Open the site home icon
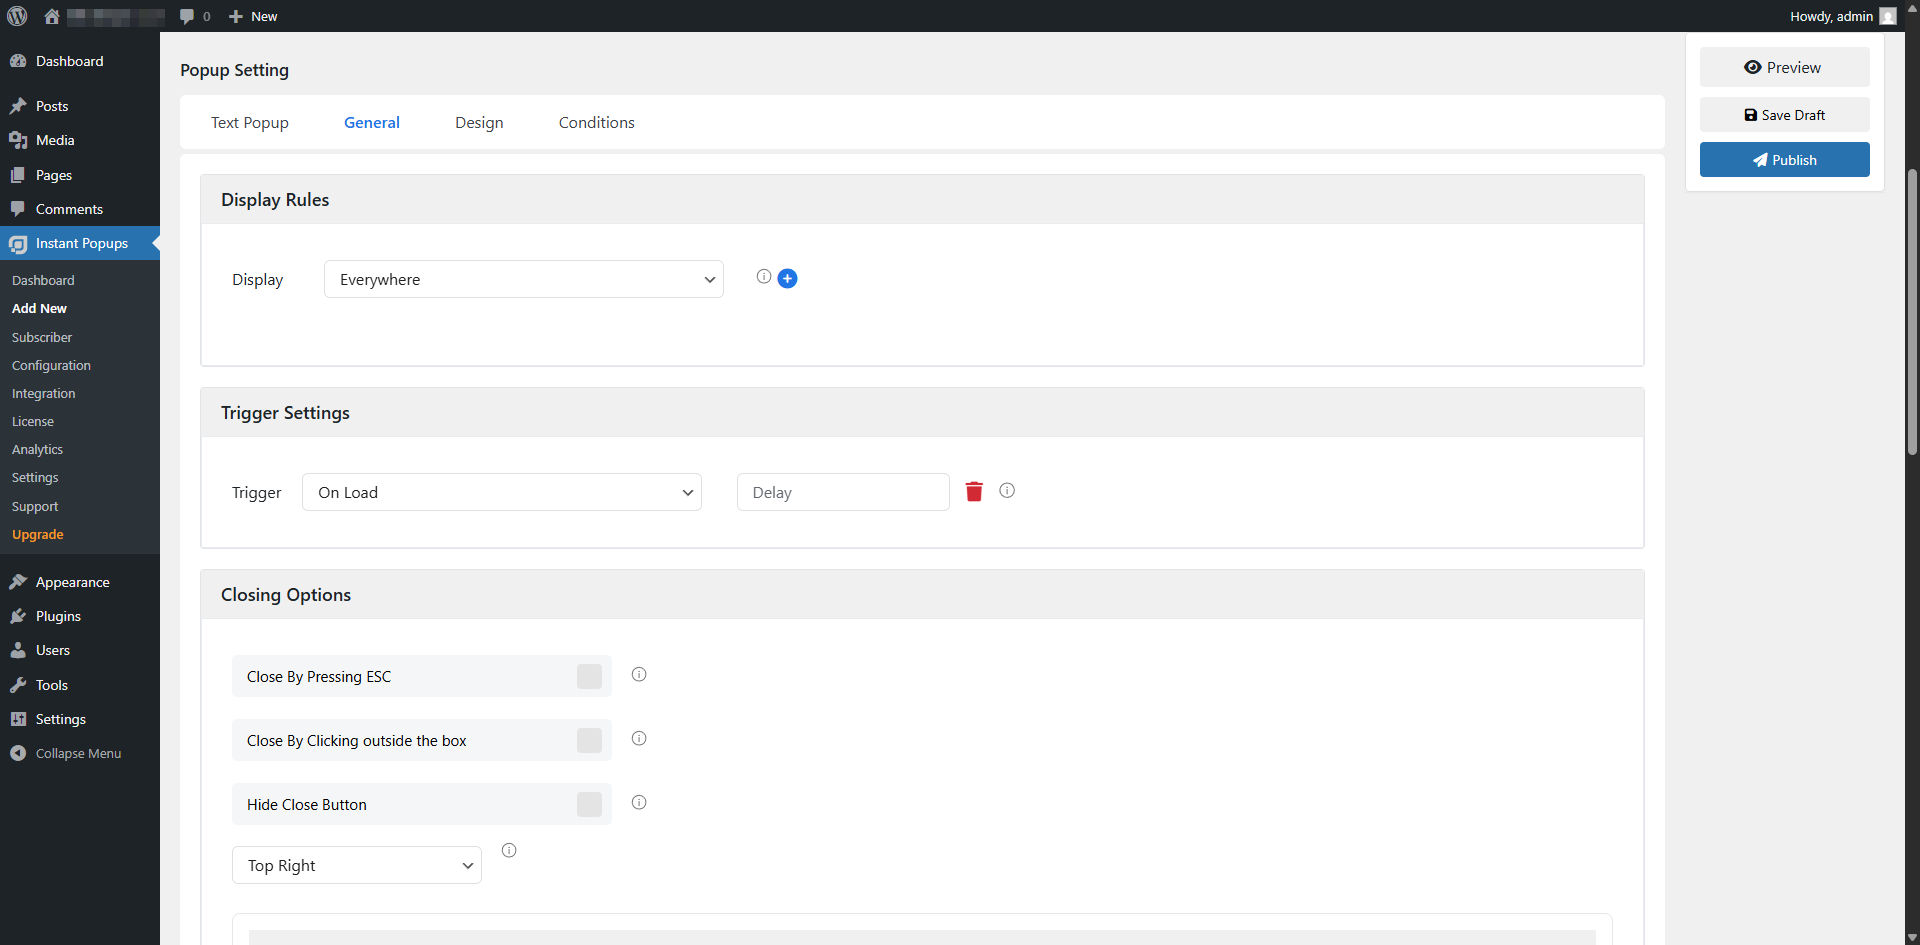Image resolution: width=1920 pixels, height=945 pixels. tap(52, 16)
